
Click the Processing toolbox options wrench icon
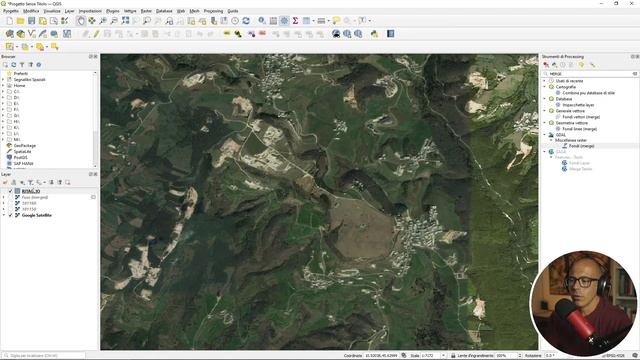pyautogui.click(x=592, y=65)
